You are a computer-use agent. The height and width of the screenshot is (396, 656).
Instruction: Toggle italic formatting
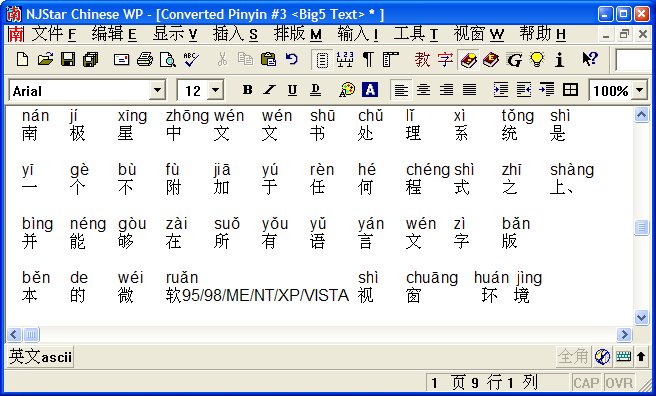pyautogui.click(x=270, y=89)
